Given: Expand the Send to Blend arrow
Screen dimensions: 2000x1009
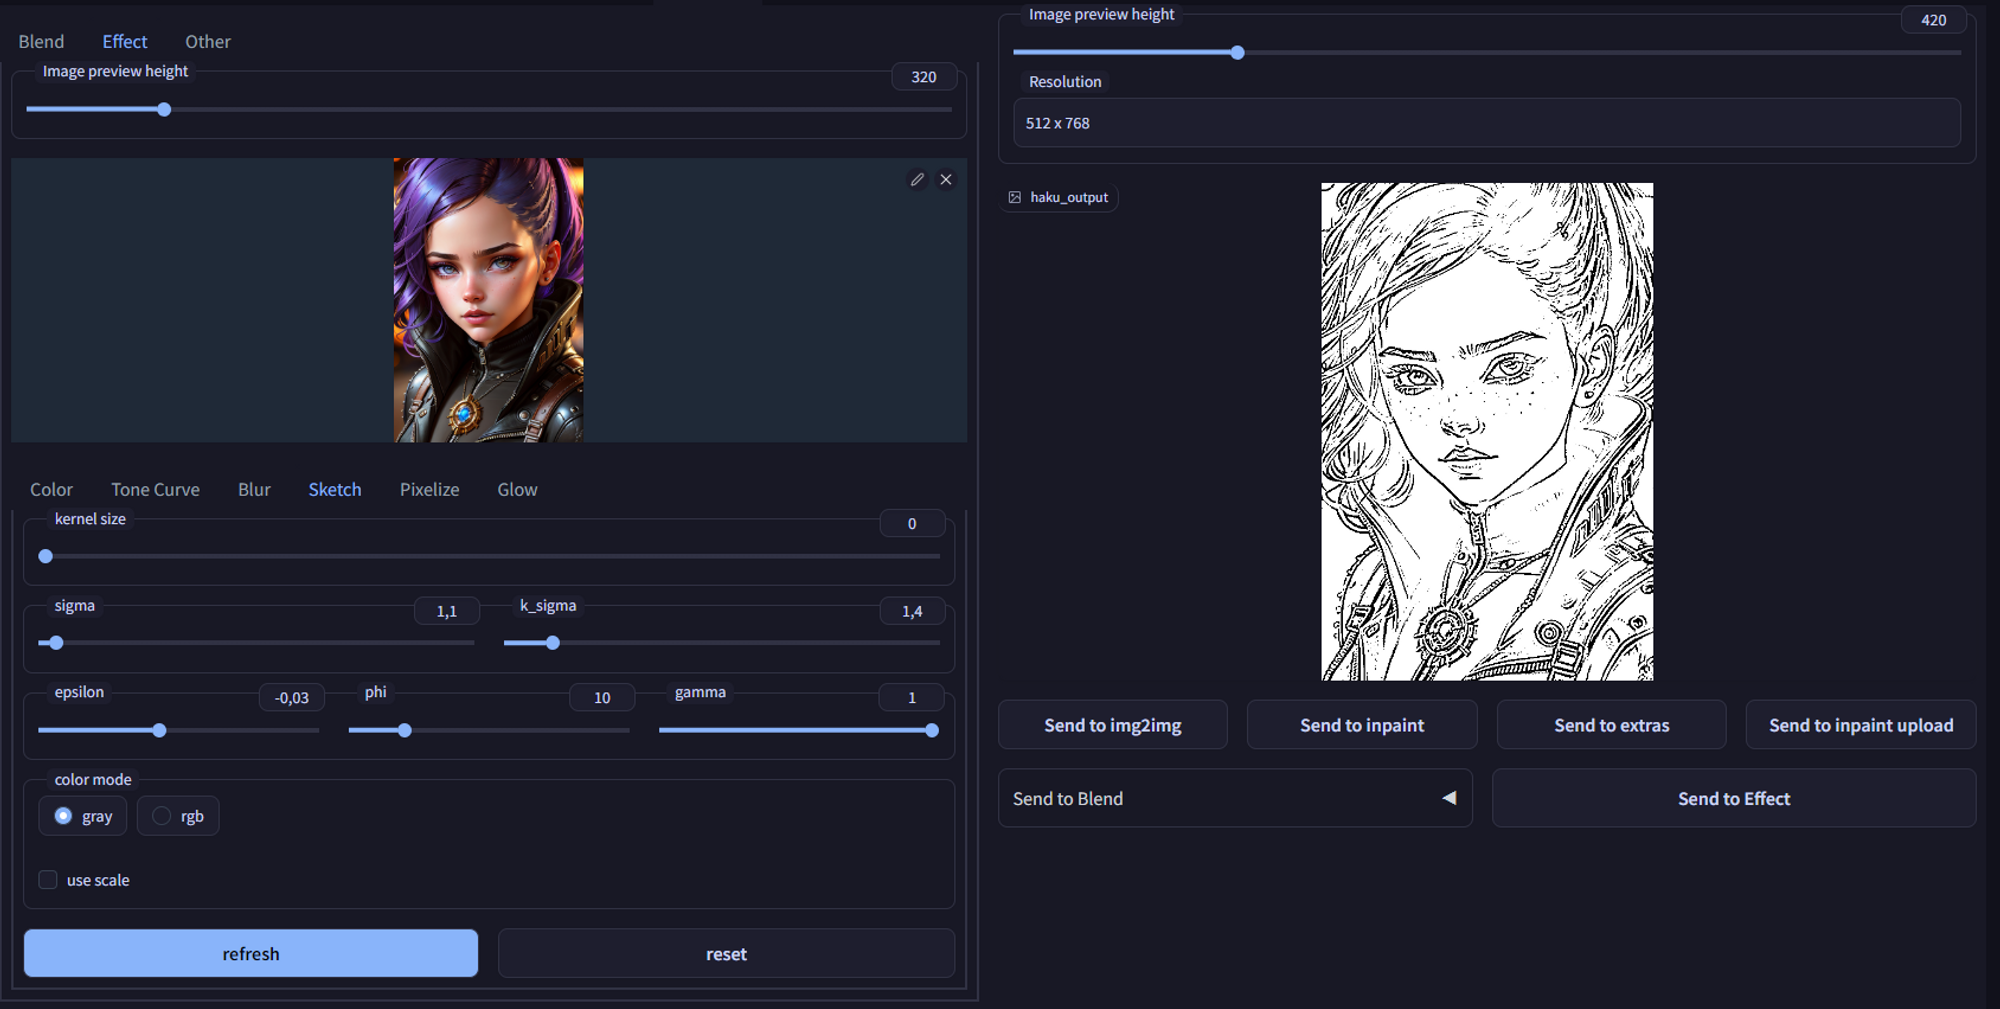Looking at the screenshot, I should pyautogui.click(x=1448, y=798).
